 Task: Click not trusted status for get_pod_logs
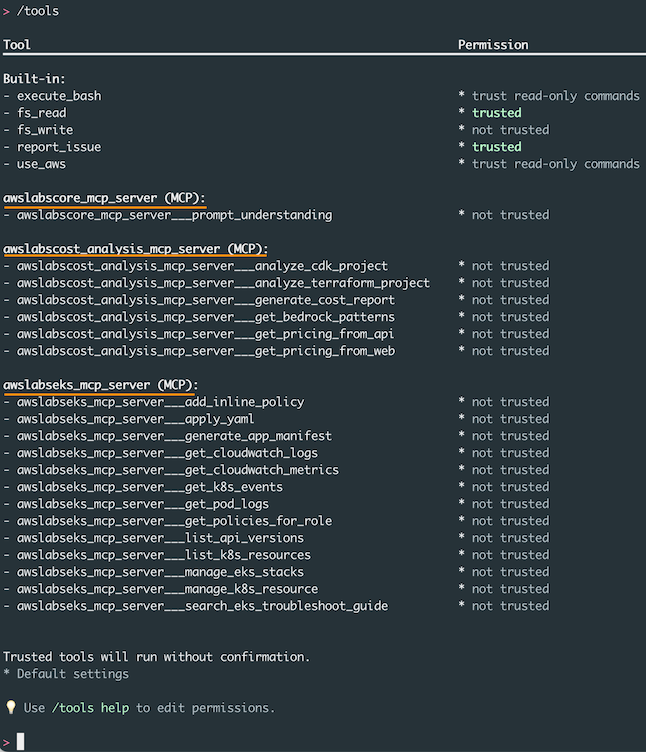(x=510, y=504)
